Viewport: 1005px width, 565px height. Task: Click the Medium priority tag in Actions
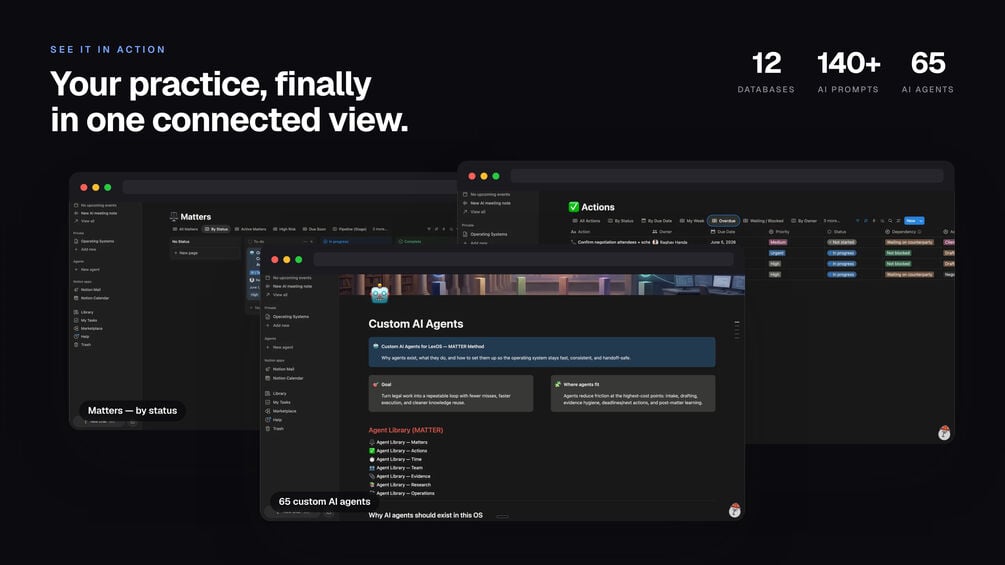click(x=778, y=242)
